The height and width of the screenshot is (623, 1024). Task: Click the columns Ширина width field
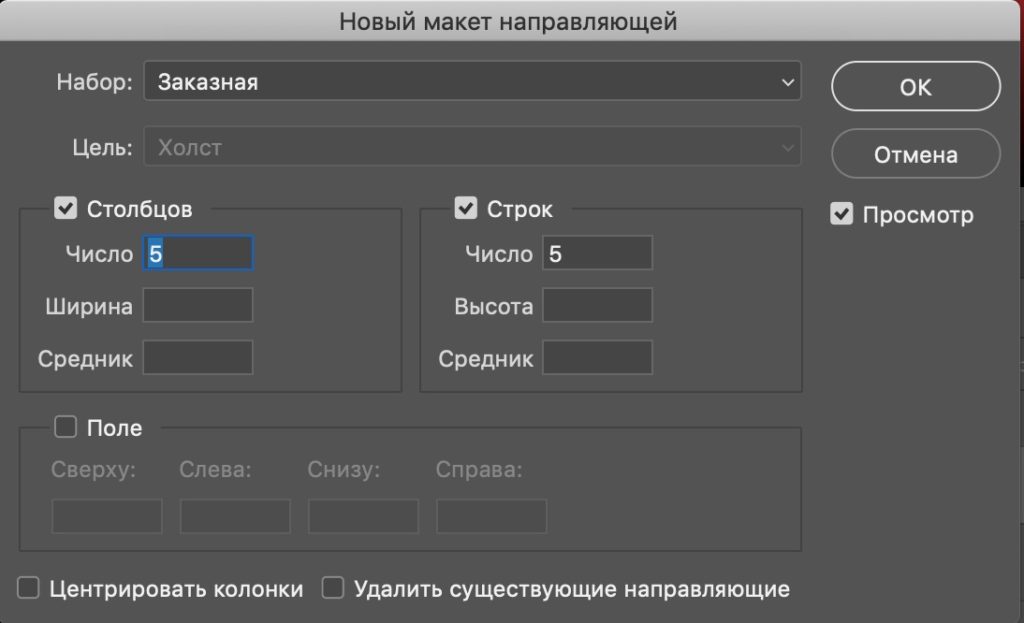click(198, 306)
